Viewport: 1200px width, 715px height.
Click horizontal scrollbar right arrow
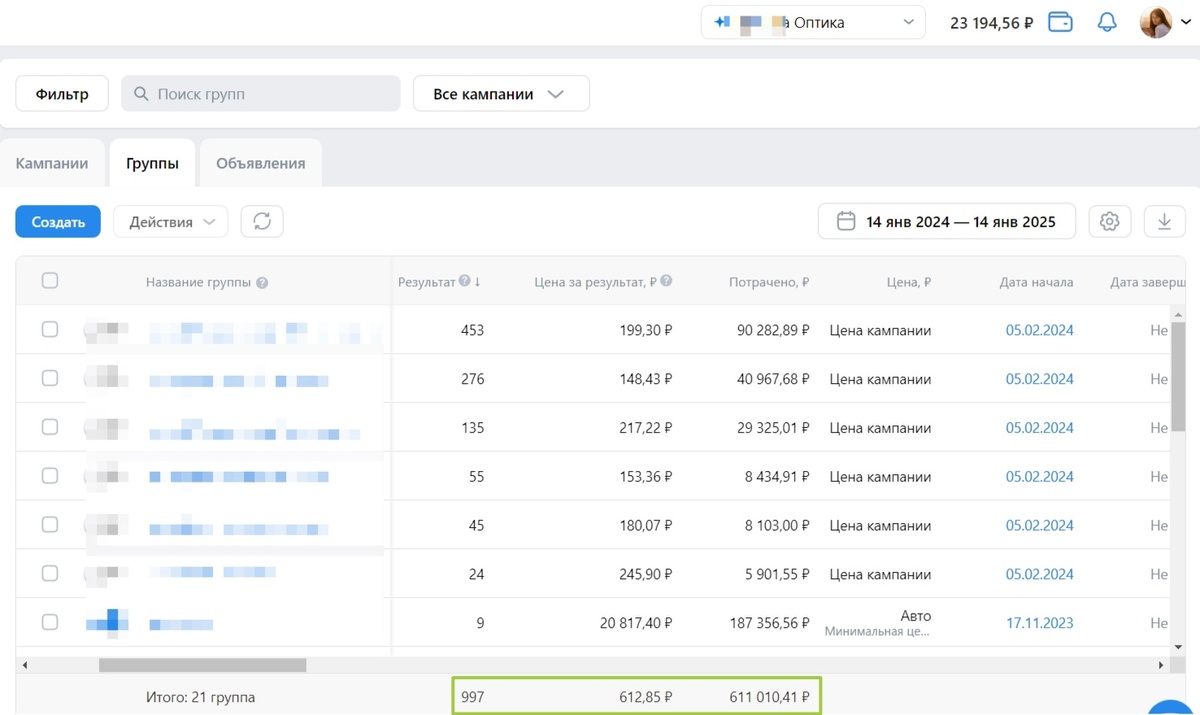click(1161, 665)
